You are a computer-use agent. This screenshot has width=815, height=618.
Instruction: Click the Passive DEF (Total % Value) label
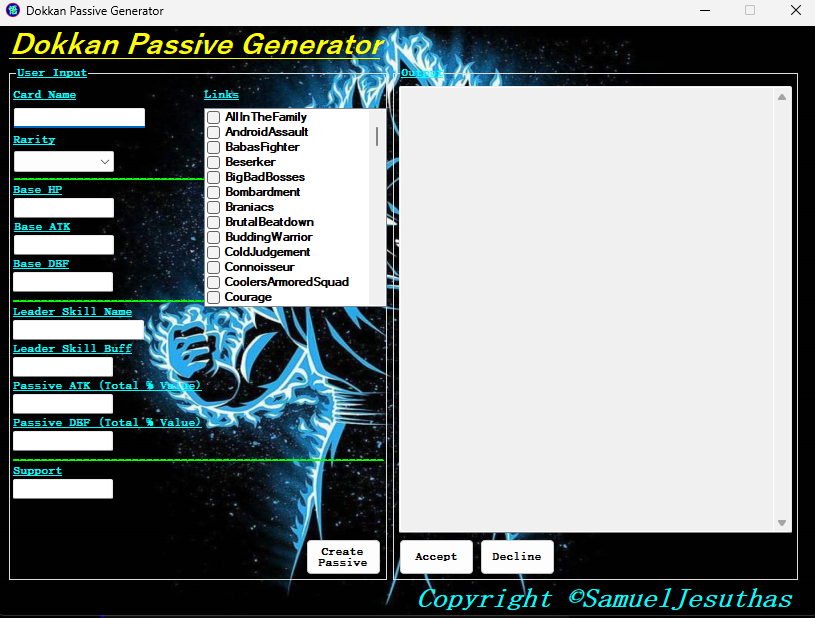click(107, 422)
